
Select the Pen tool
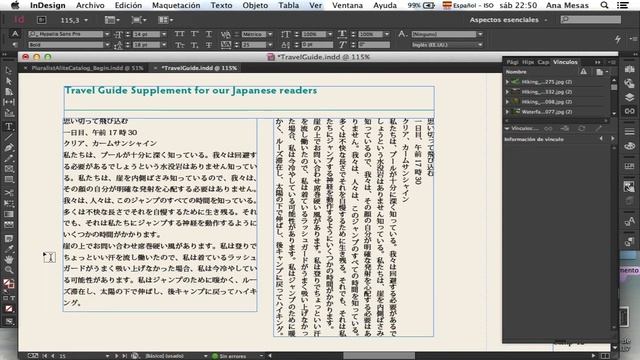click(x=9, y=148)
